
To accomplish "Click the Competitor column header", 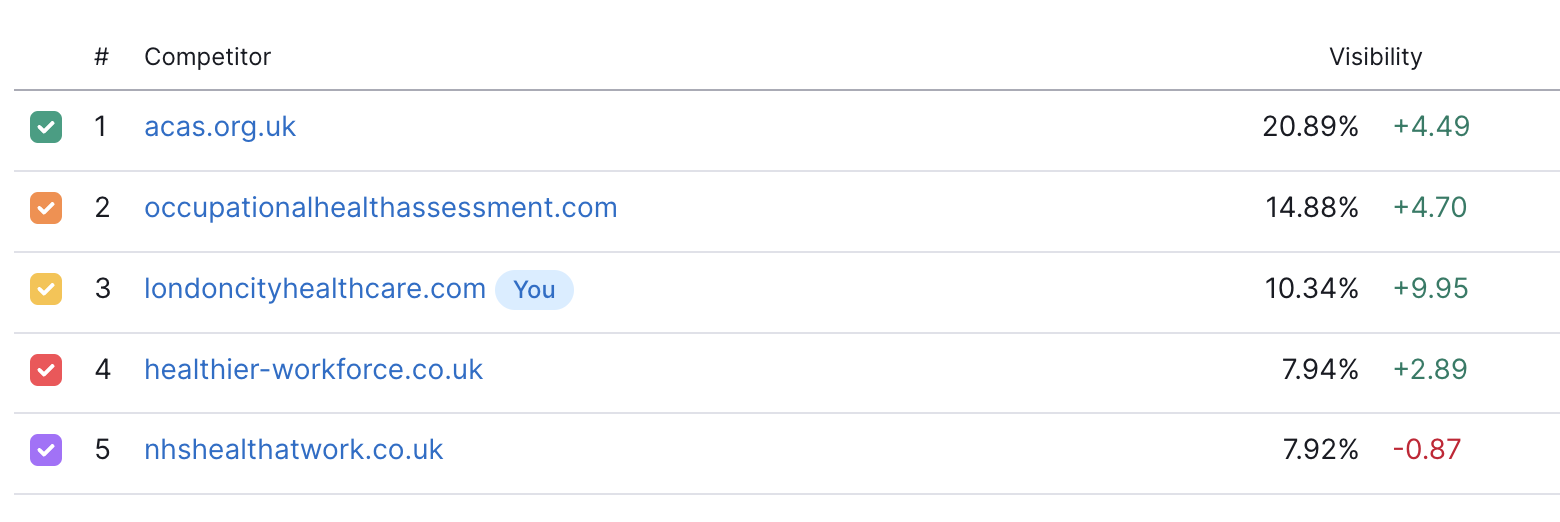I will (208, 57).
